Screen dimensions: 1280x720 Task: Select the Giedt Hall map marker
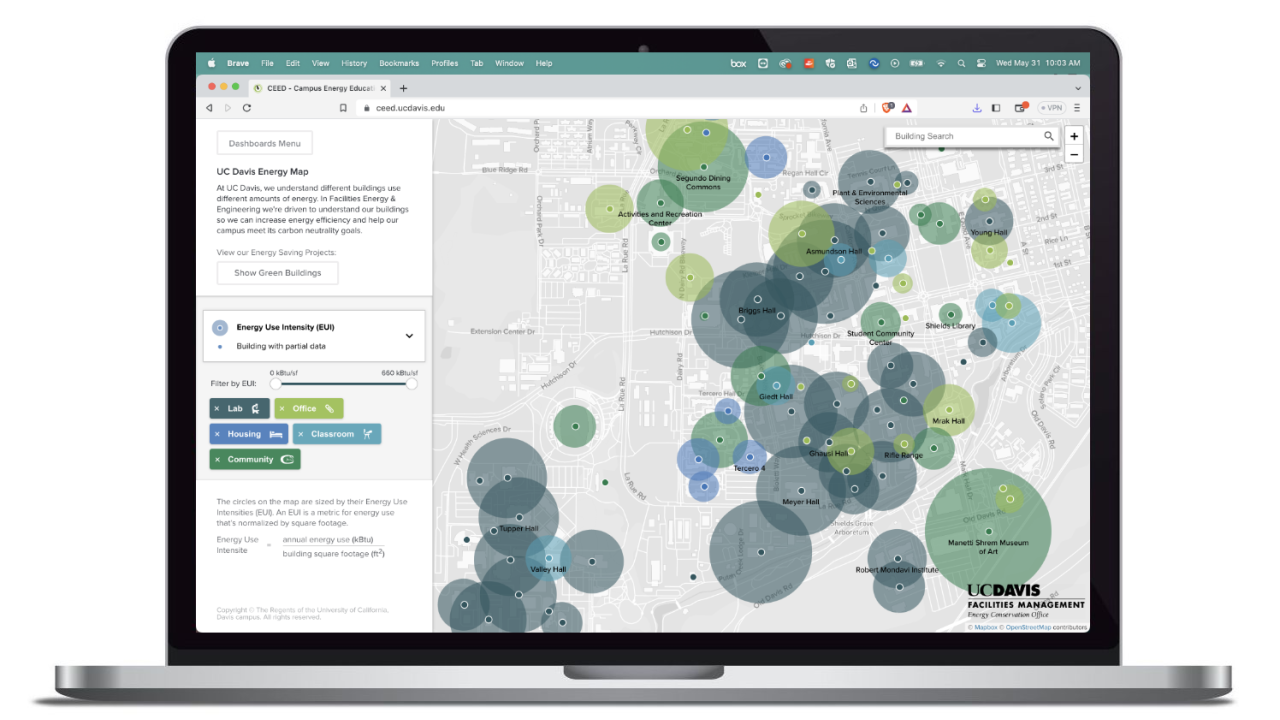click(x=775, y=385)
